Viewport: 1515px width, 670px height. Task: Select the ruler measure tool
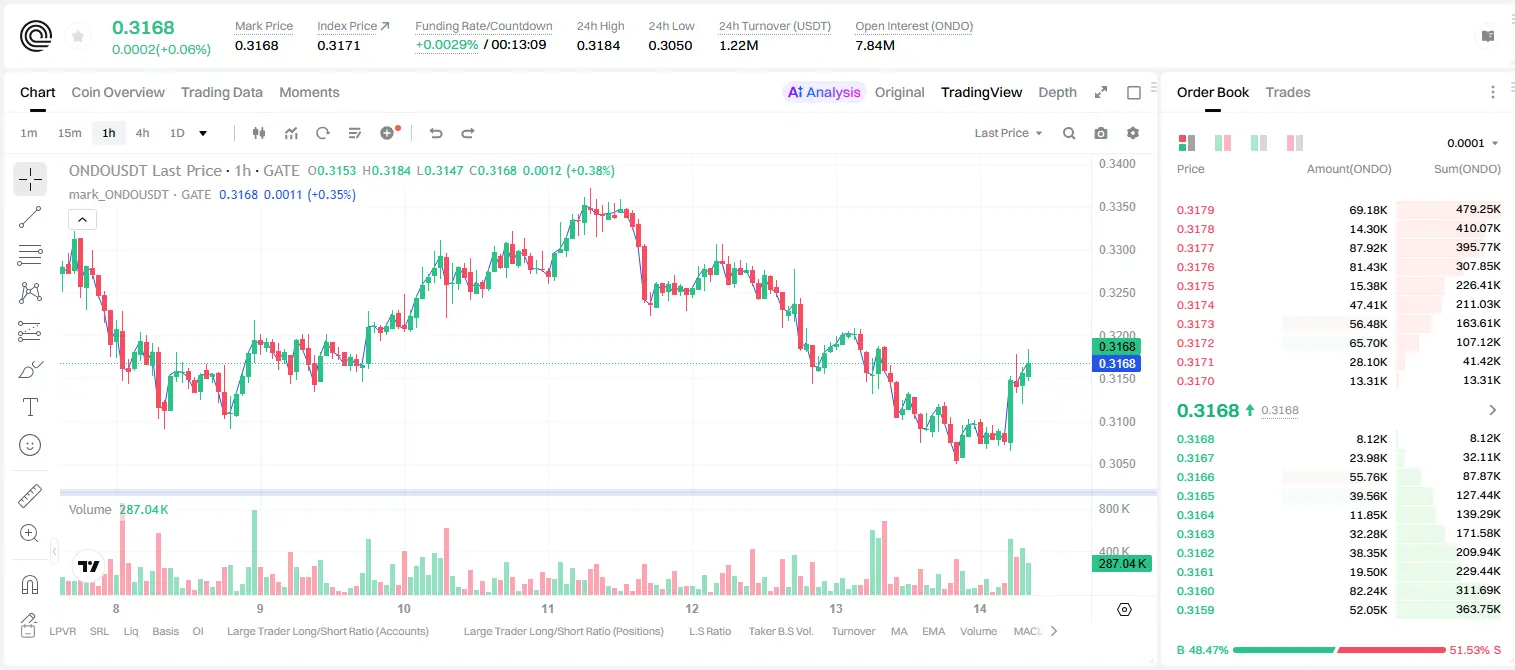click(x=30, y=496)
